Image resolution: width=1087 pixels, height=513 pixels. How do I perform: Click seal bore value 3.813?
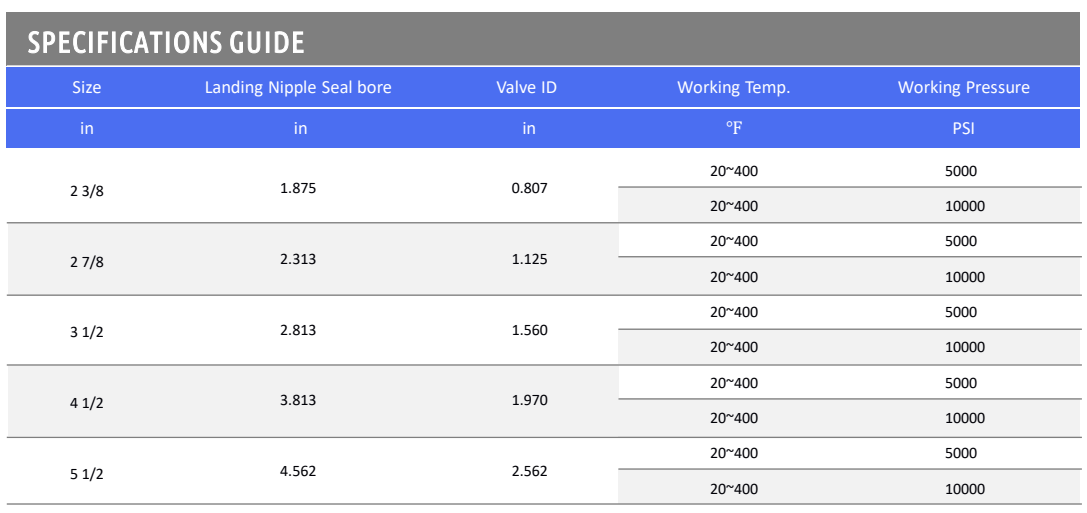tap(298, 400)
